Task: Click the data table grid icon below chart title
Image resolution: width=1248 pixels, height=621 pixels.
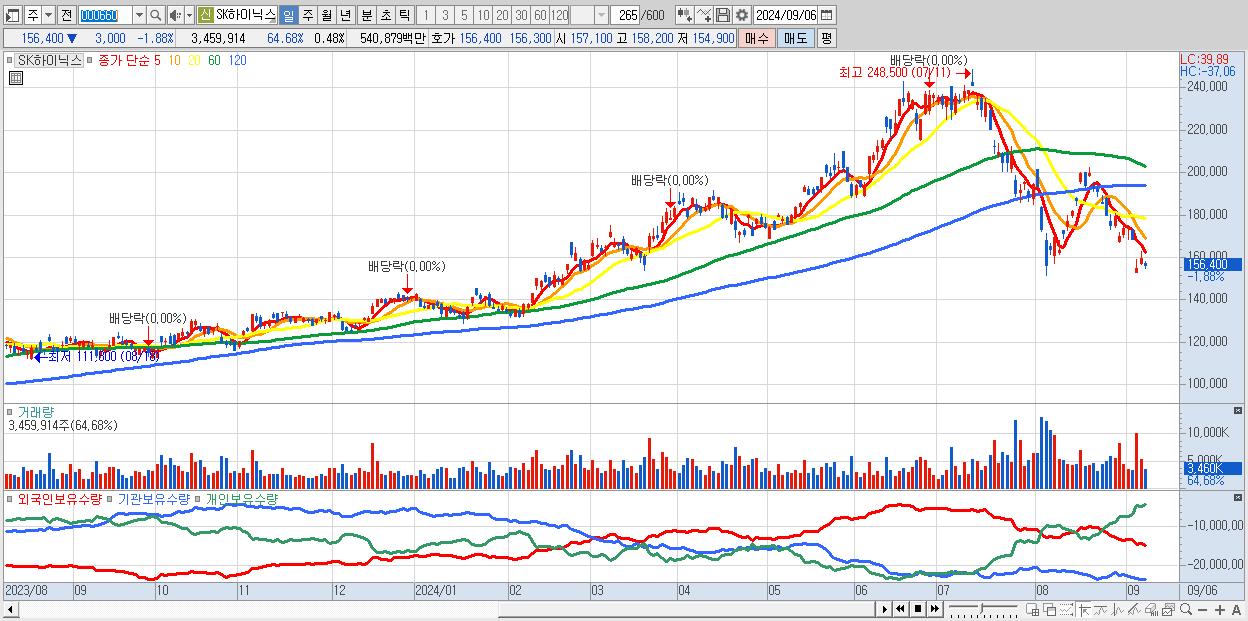Action: click(15, 78)
